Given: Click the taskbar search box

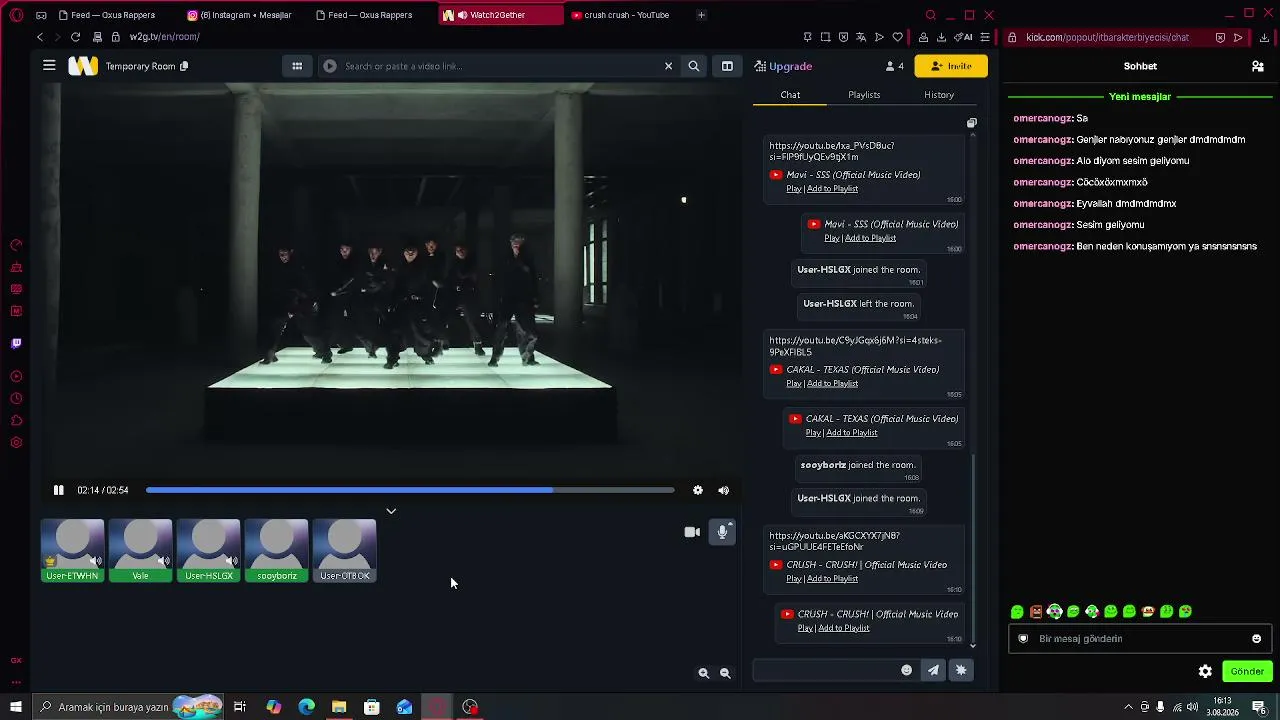Looking at the screenshot, I should 128,707.
